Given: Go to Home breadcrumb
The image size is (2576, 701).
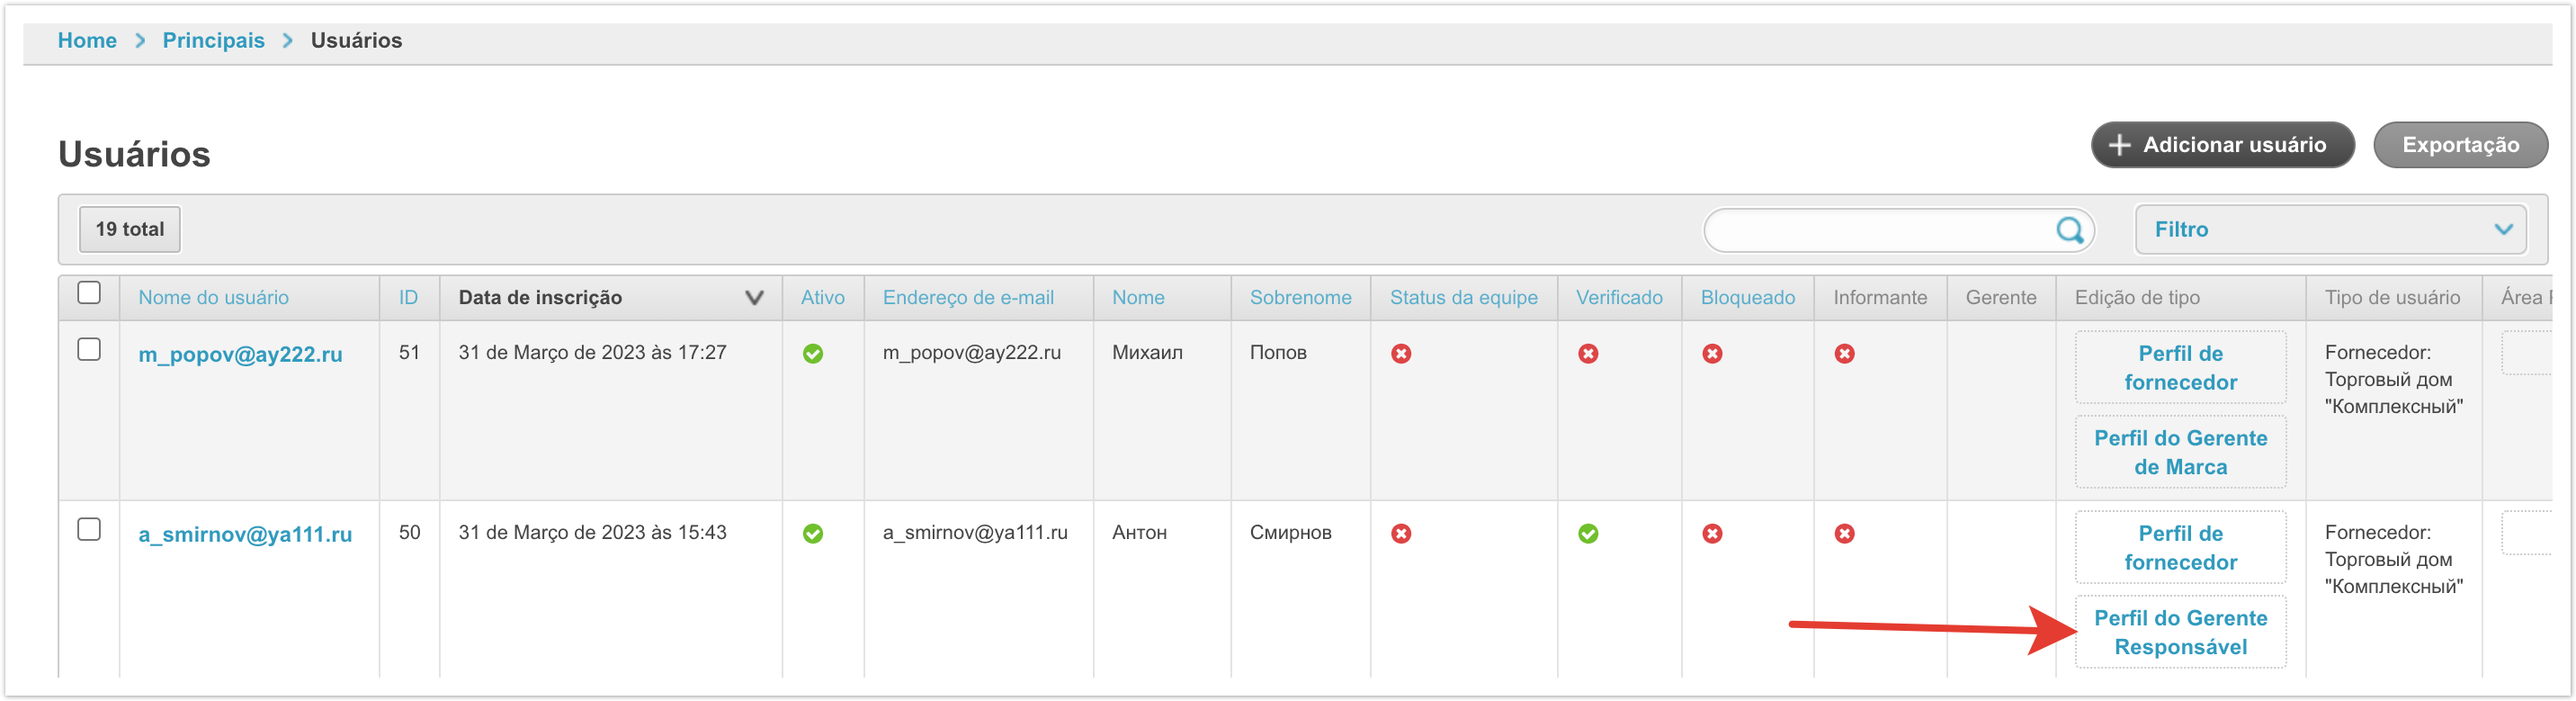Looking at the screenshot, I should (x=87, y=41).
